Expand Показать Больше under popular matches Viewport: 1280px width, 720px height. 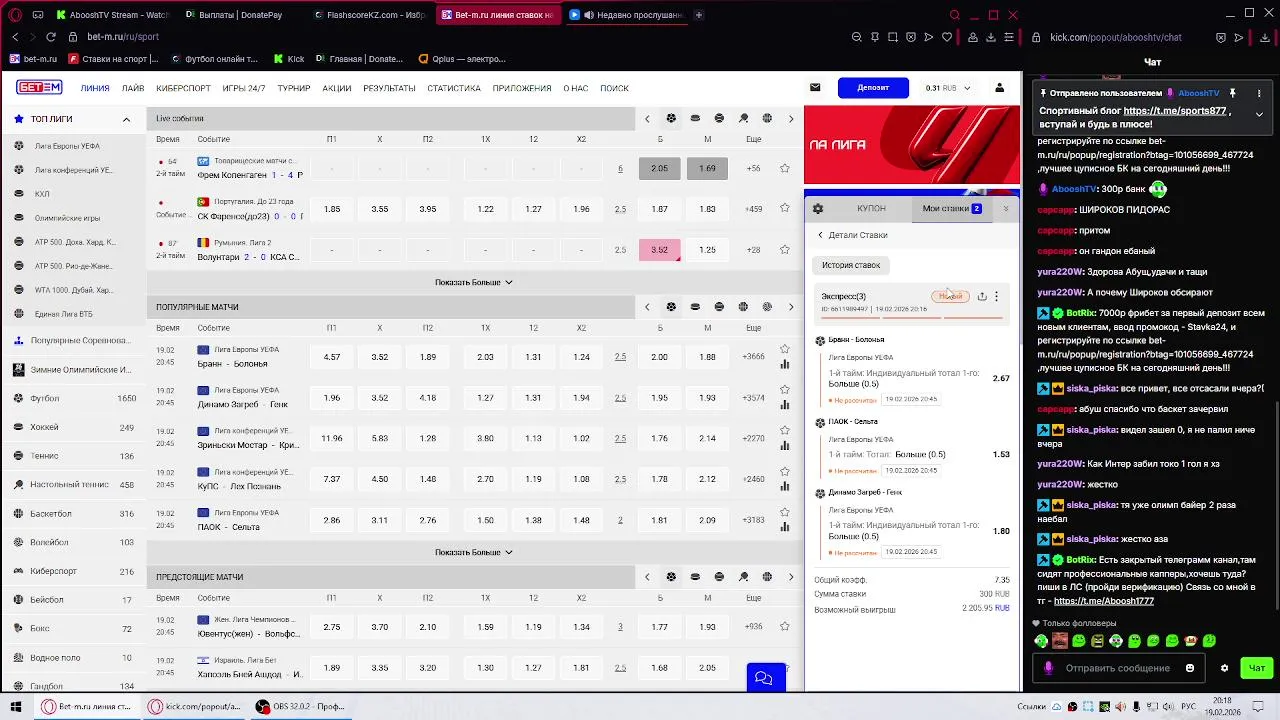tap(473, 552)
